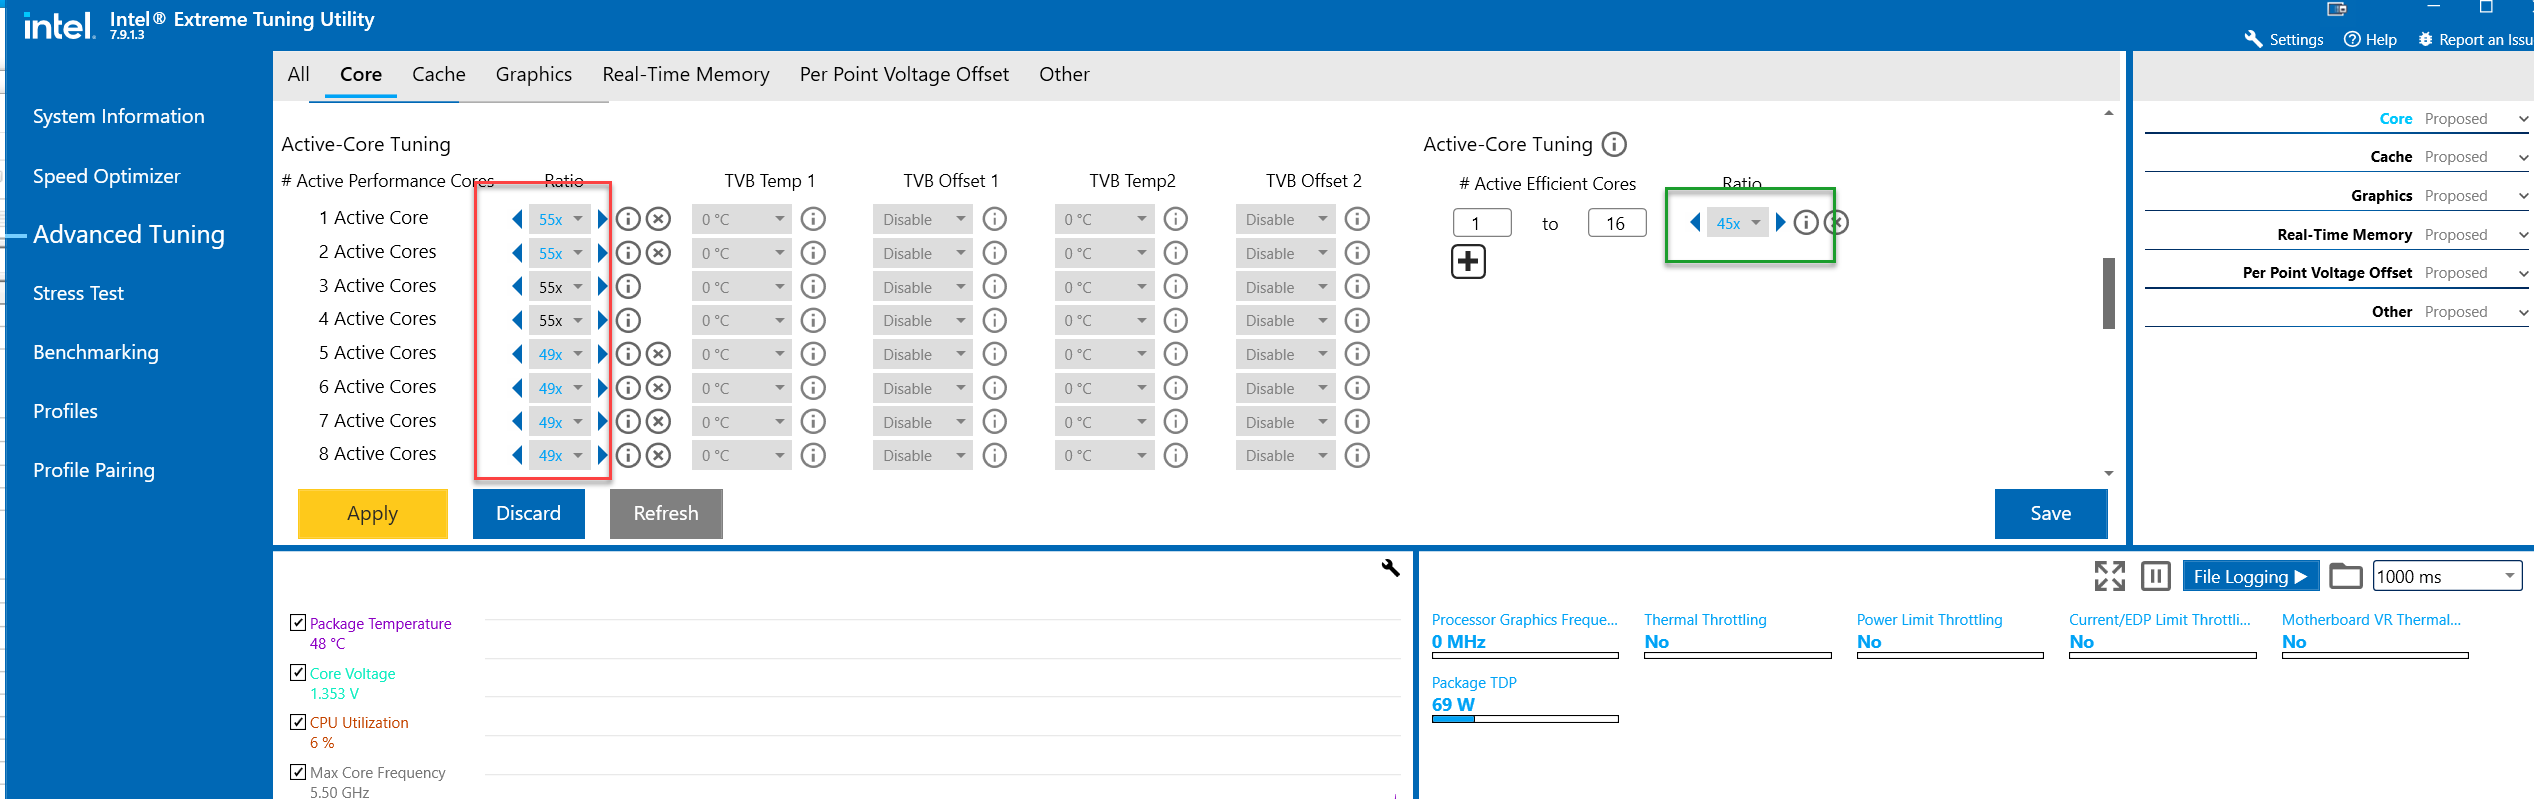This screenshot has height=799, width=2534.
Task: Uncheck the Package Temperature checkbox
Action: pyautogui.click(x=298, y=623)
